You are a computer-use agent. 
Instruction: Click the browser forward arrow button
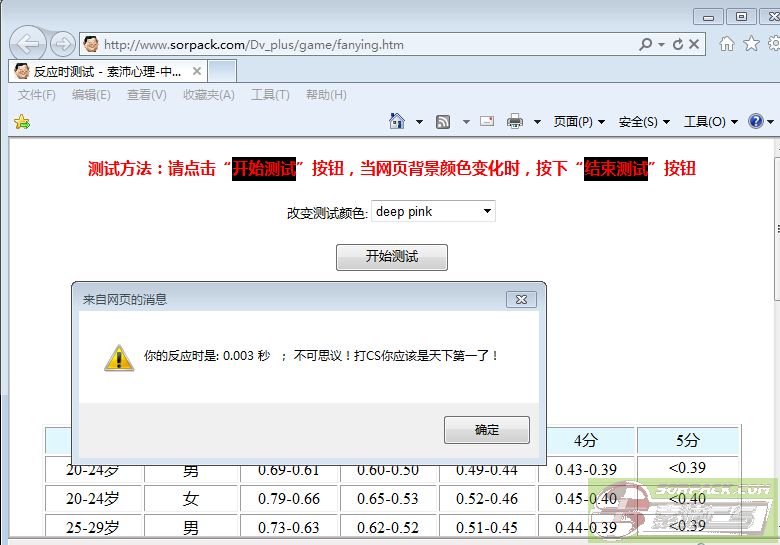(x=62, y=44)
